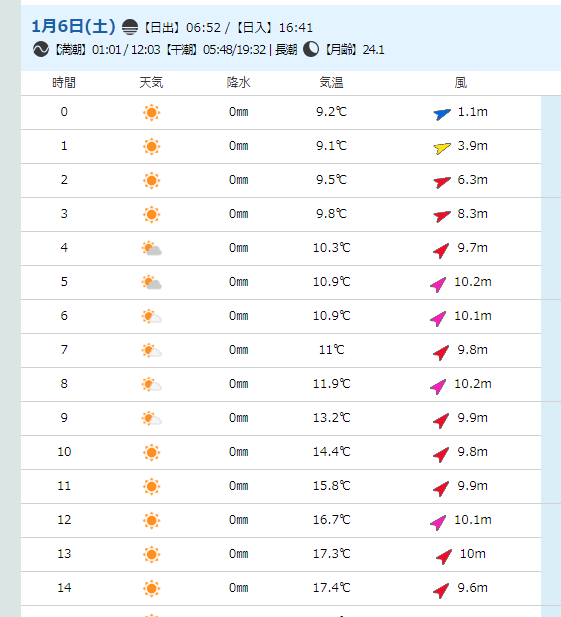Click the blue wind arrow for hour 0
Screen dimensions: 561x617
coord(442,114)
